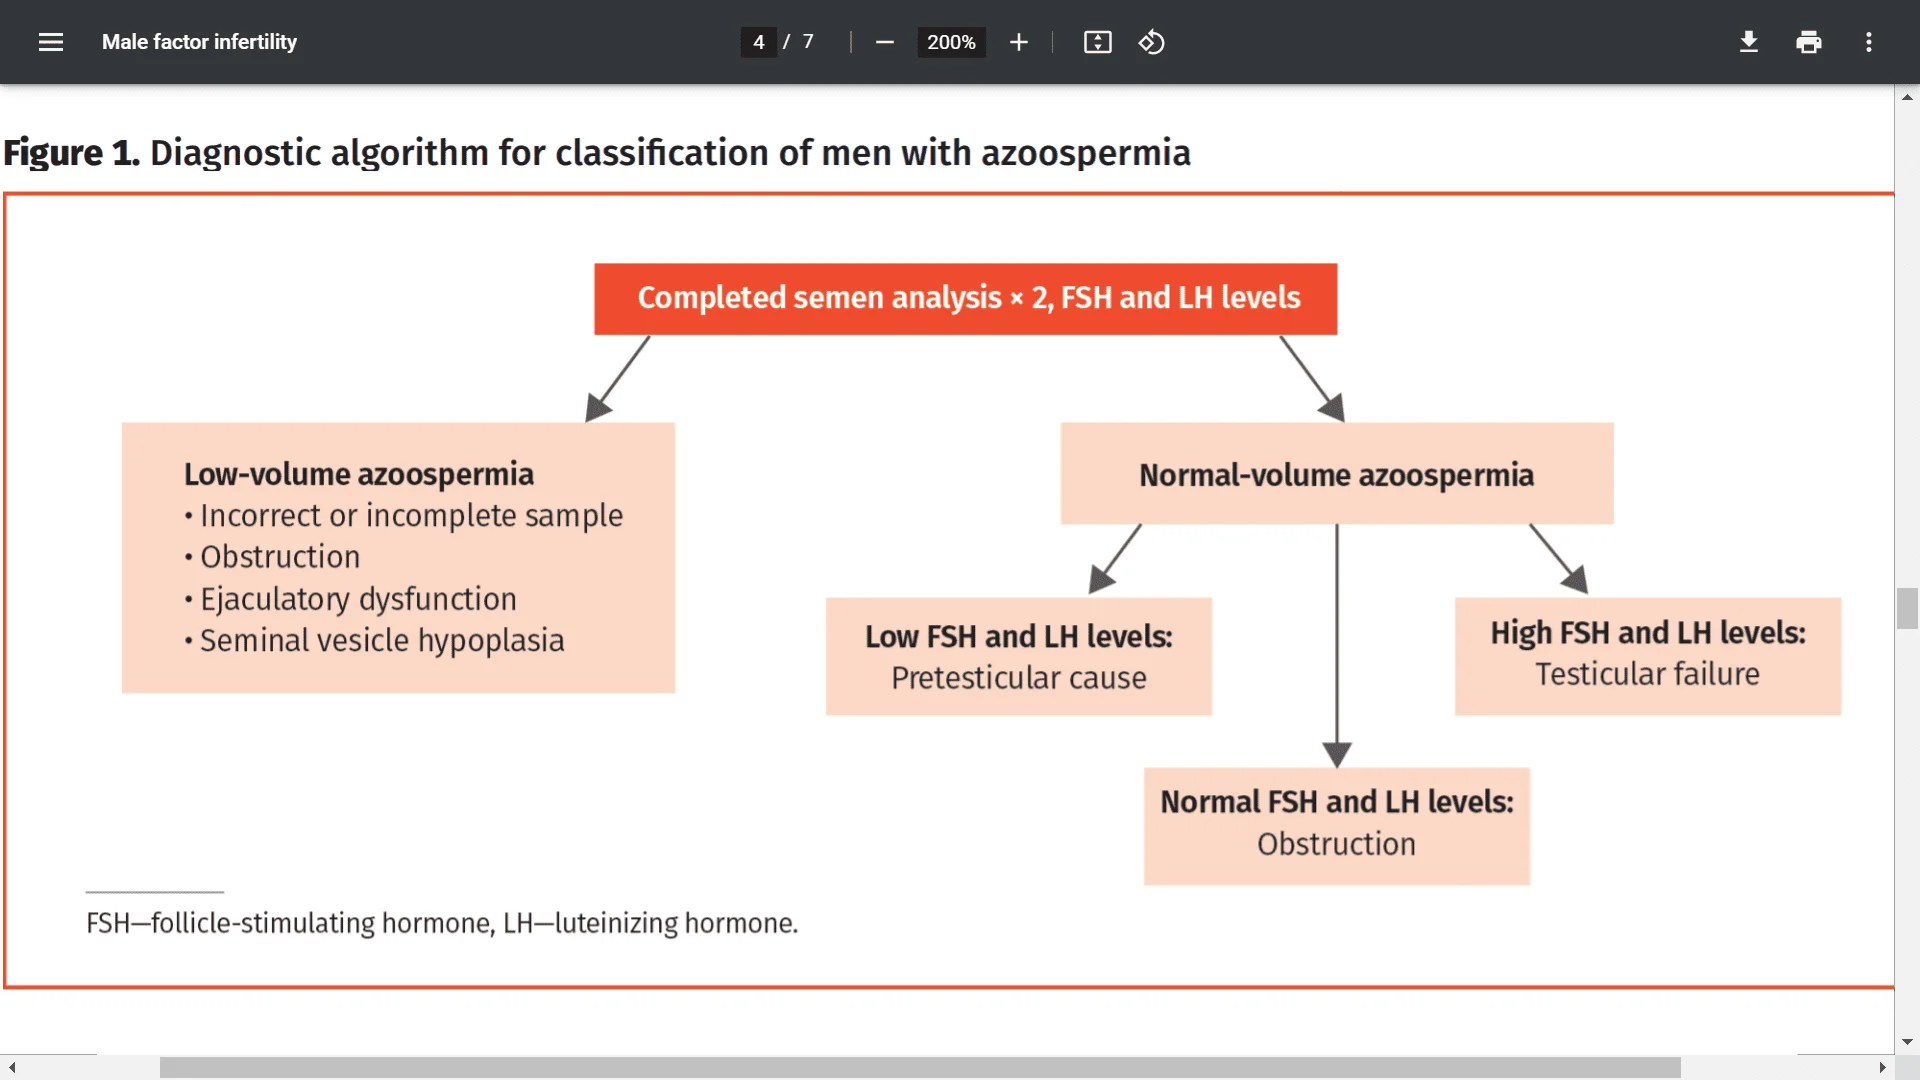The width and height of the screenshot is (1920, 1080).
Task: Select the color swatch of red header box
Action: (967, 297)
